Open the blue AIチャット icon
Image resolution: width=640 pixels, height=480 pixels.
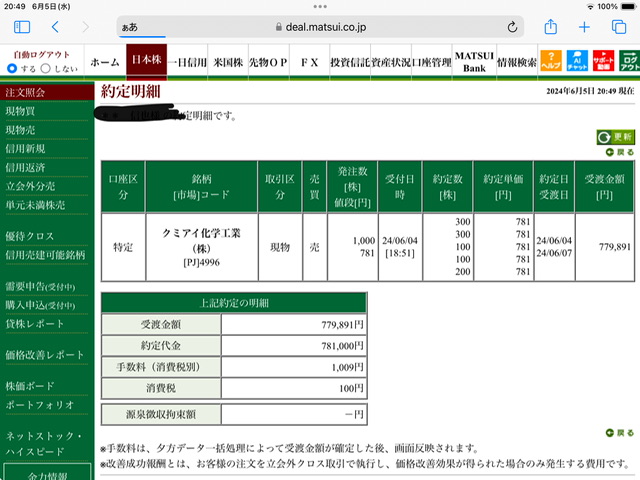(x=577, y=61)
